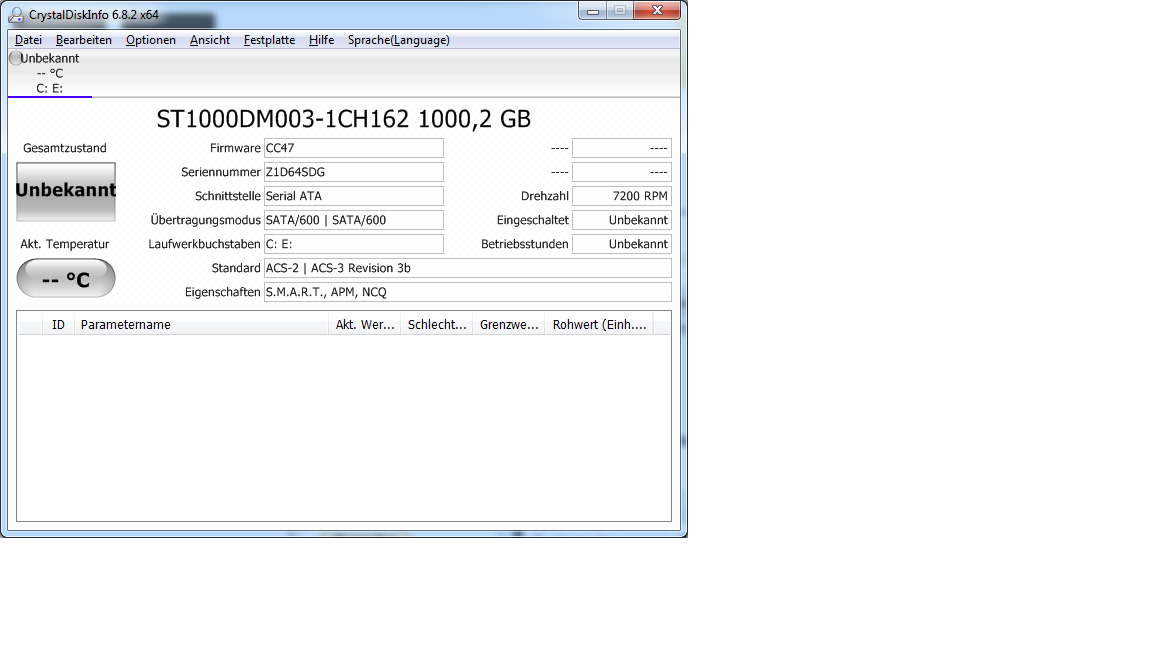Open the Festplatte menu
1152x648 pixels.
(269, 40)
